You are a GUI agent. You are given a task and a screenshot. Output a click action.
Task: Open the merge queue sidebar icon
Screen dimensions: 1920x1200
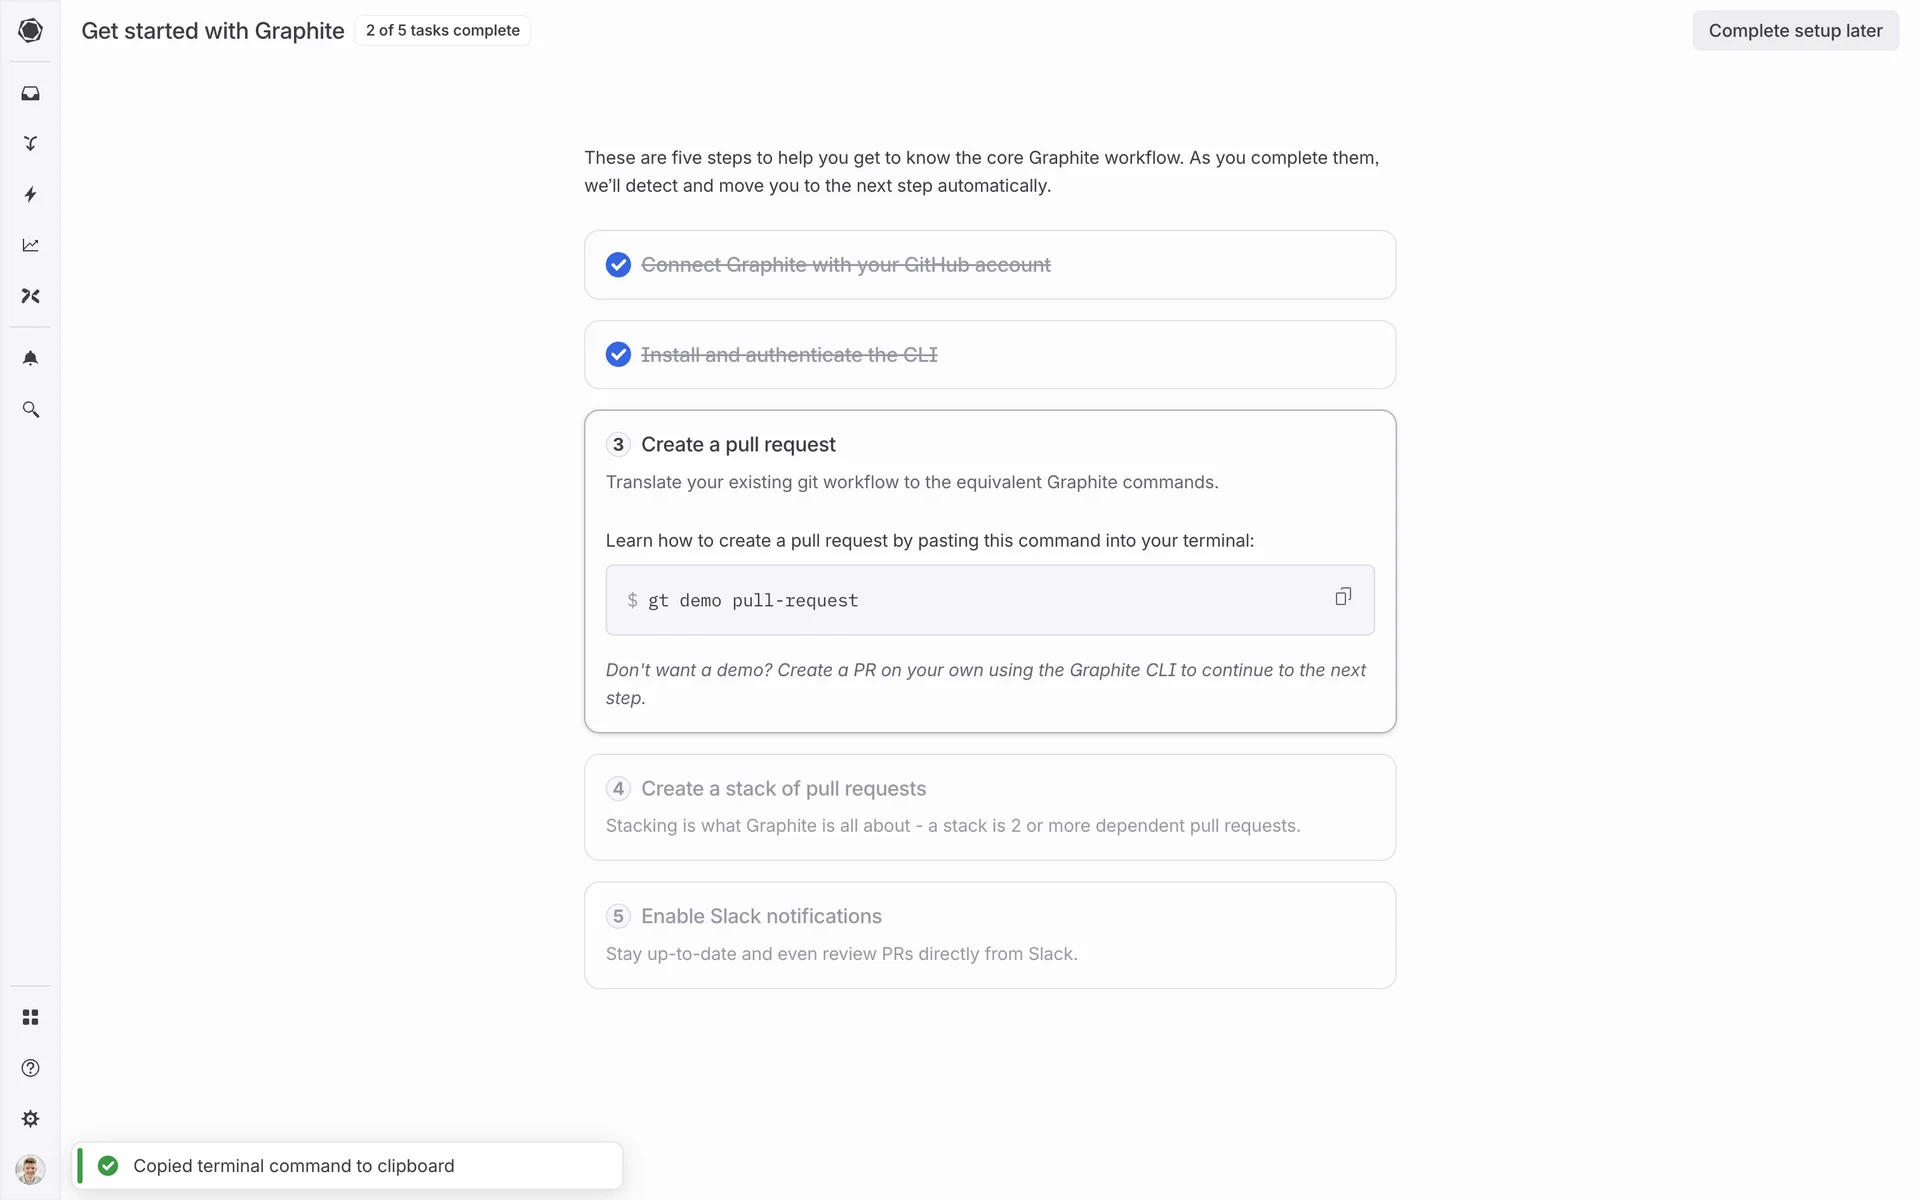point(30,144)
